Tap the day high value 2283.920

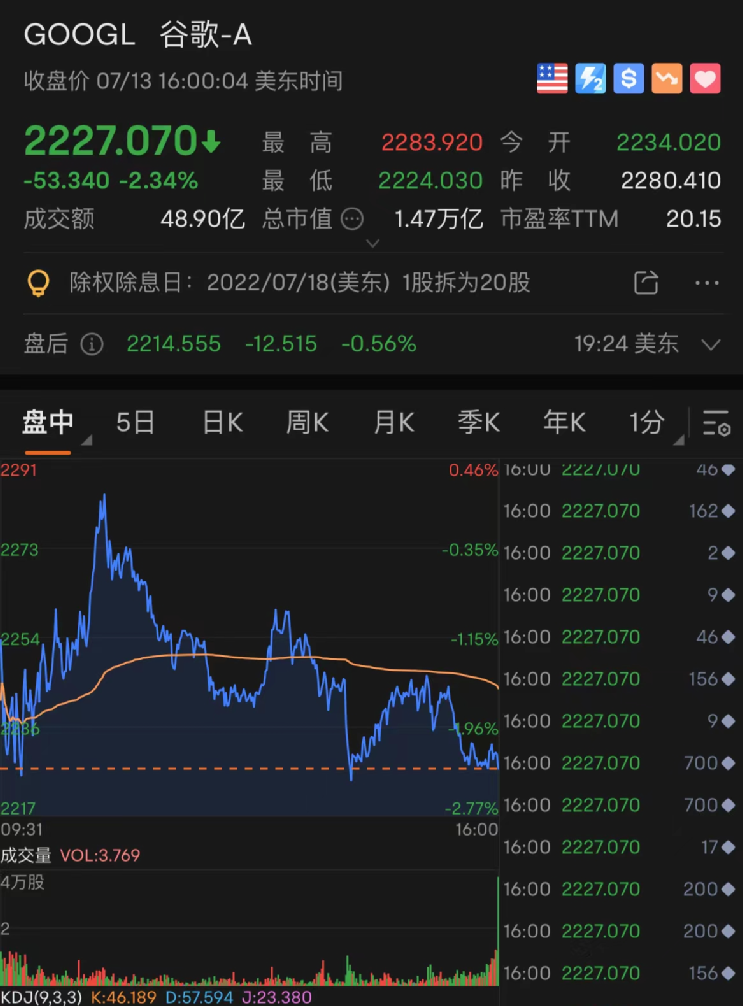432,142
